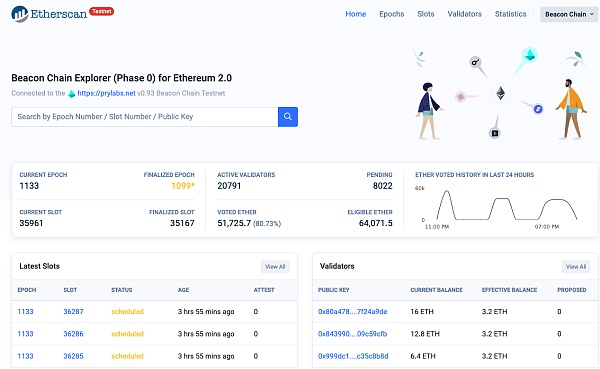Click the Prysm gem icon beside prylabs link
The height and width of the screenshot is (369, 600).
pyautogui.click(x=72, y=93)
